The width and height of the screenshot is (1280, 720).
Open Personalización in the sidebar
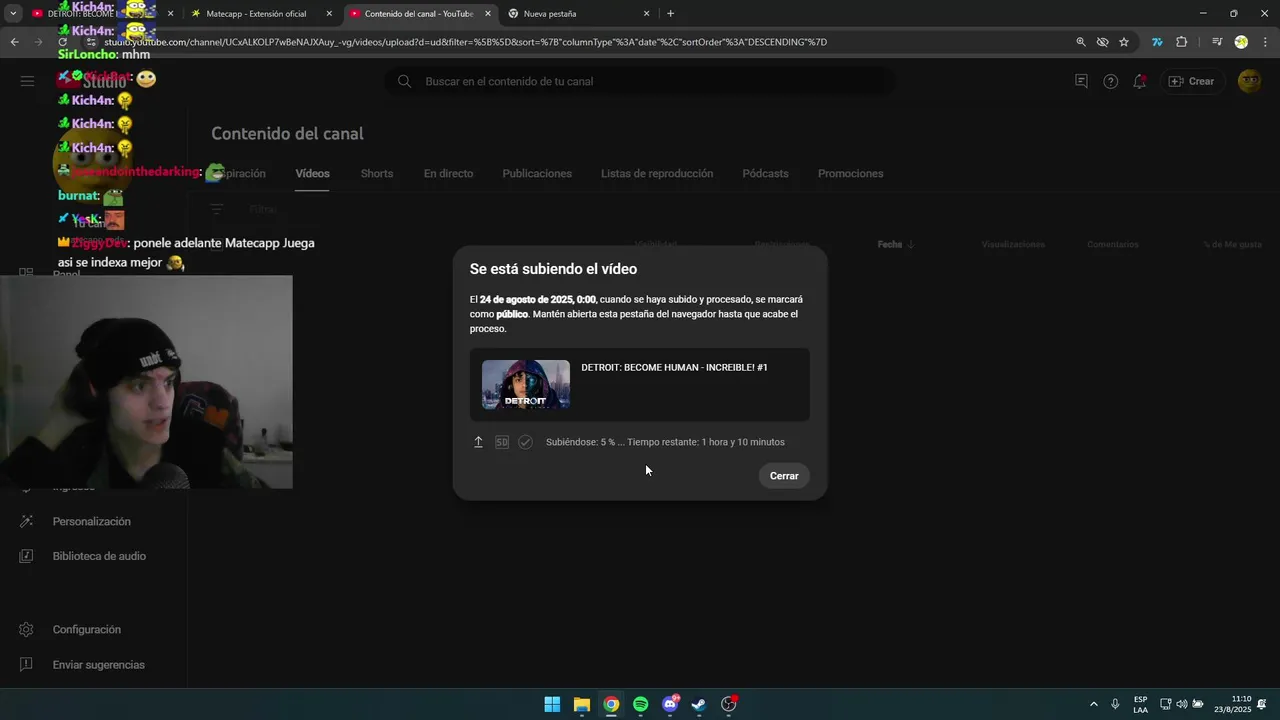click(x=92, y=521)
